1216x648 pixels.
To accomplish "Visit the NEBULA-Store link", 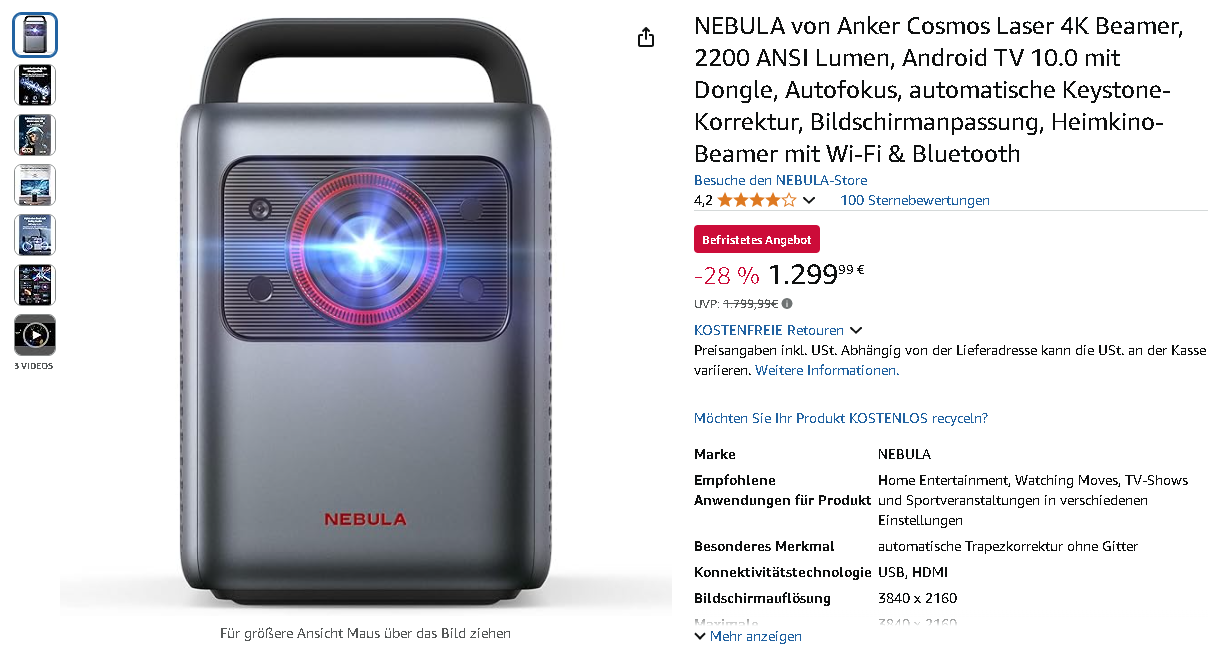I will (x=780, y=180).
